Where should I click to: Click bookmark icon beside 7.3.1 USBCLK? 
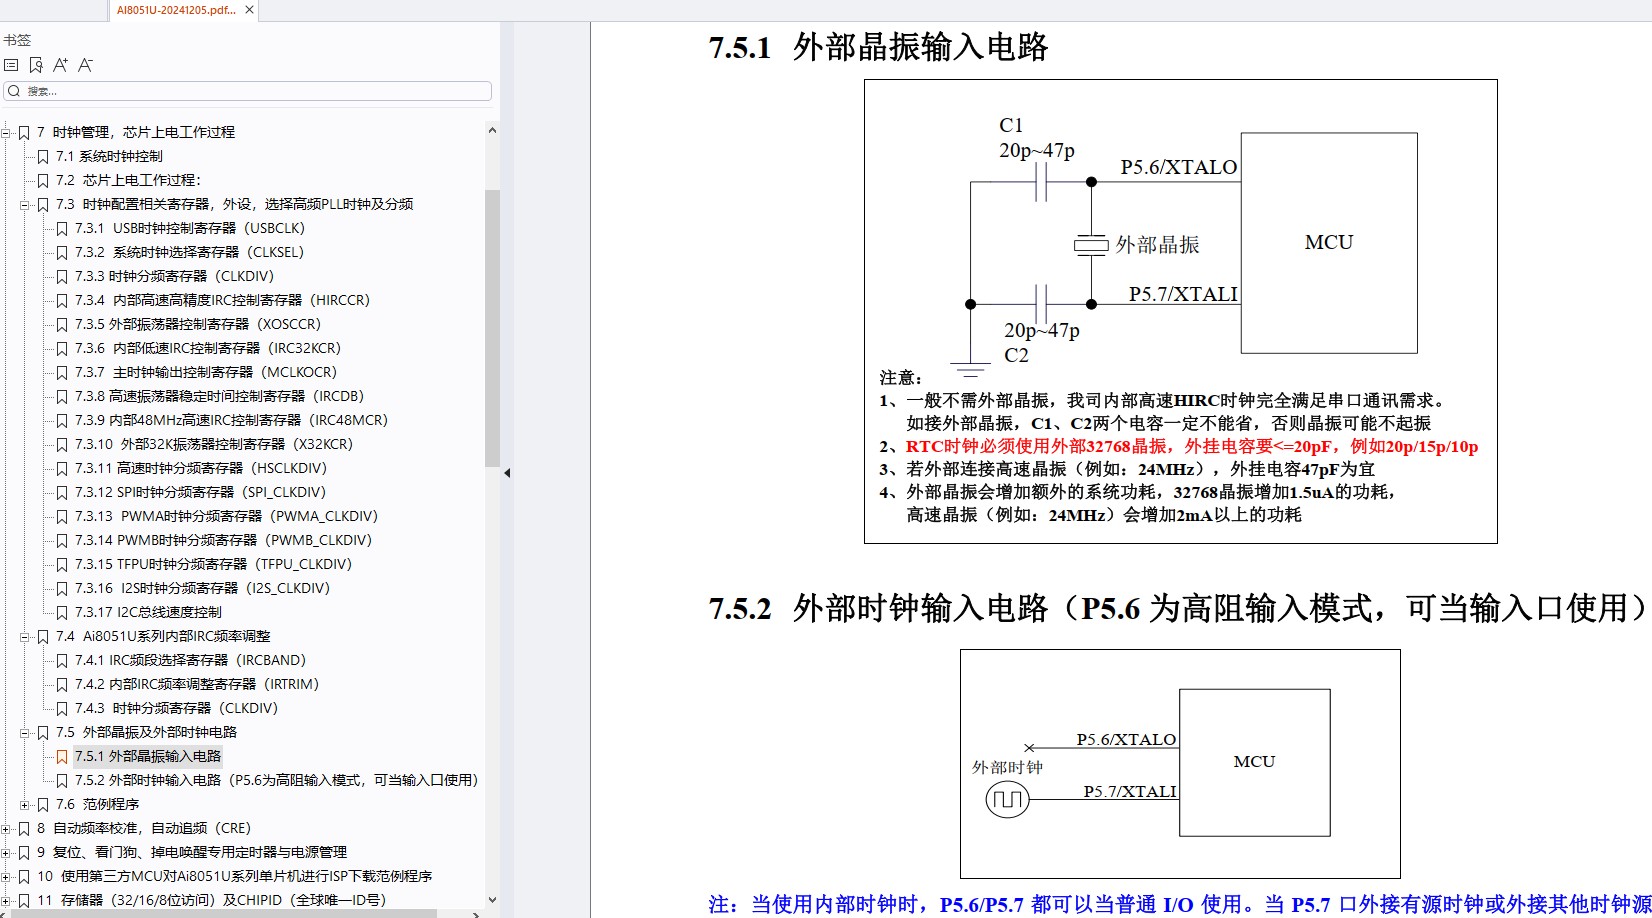point(62,228)
